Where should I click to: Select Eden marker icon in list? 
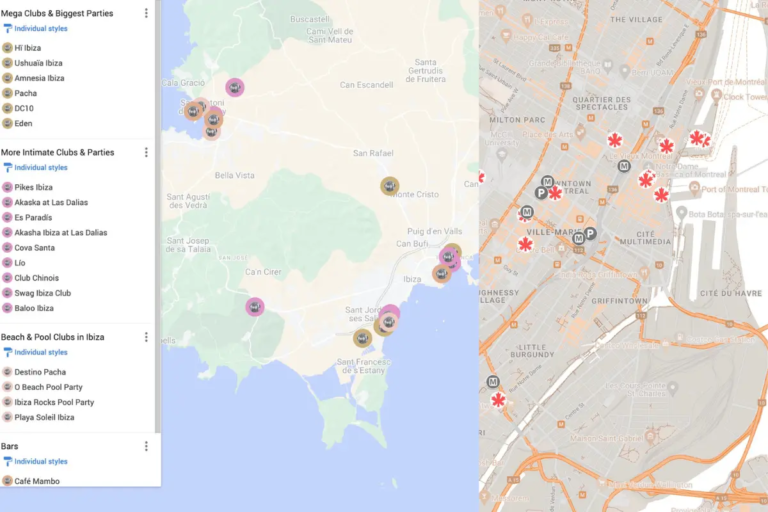[7, 123]
